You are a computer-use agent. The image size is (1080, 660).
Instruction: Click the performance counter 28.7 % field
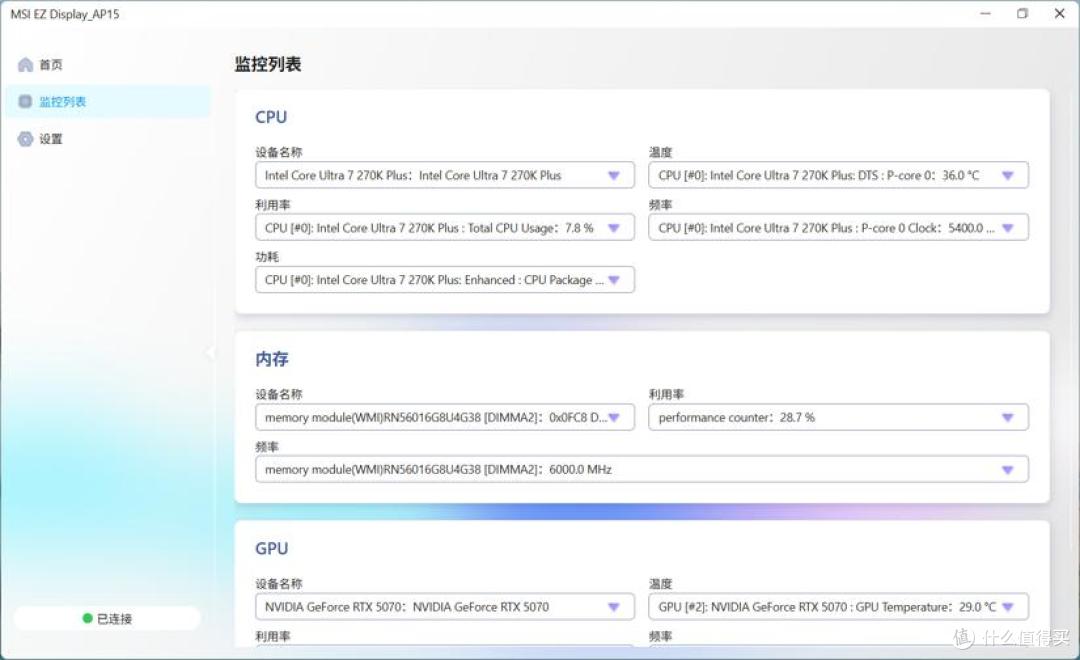[838, 417]
